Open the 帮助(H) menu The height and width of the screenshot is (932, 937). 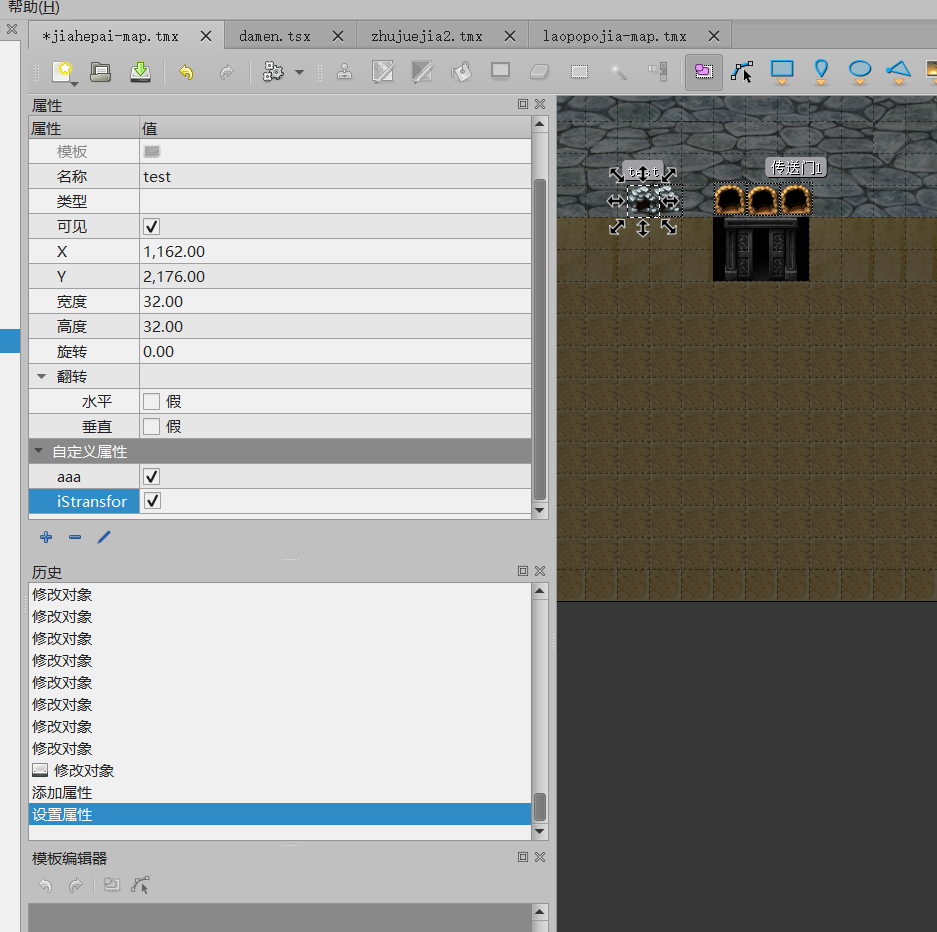[x=34, y=8]
